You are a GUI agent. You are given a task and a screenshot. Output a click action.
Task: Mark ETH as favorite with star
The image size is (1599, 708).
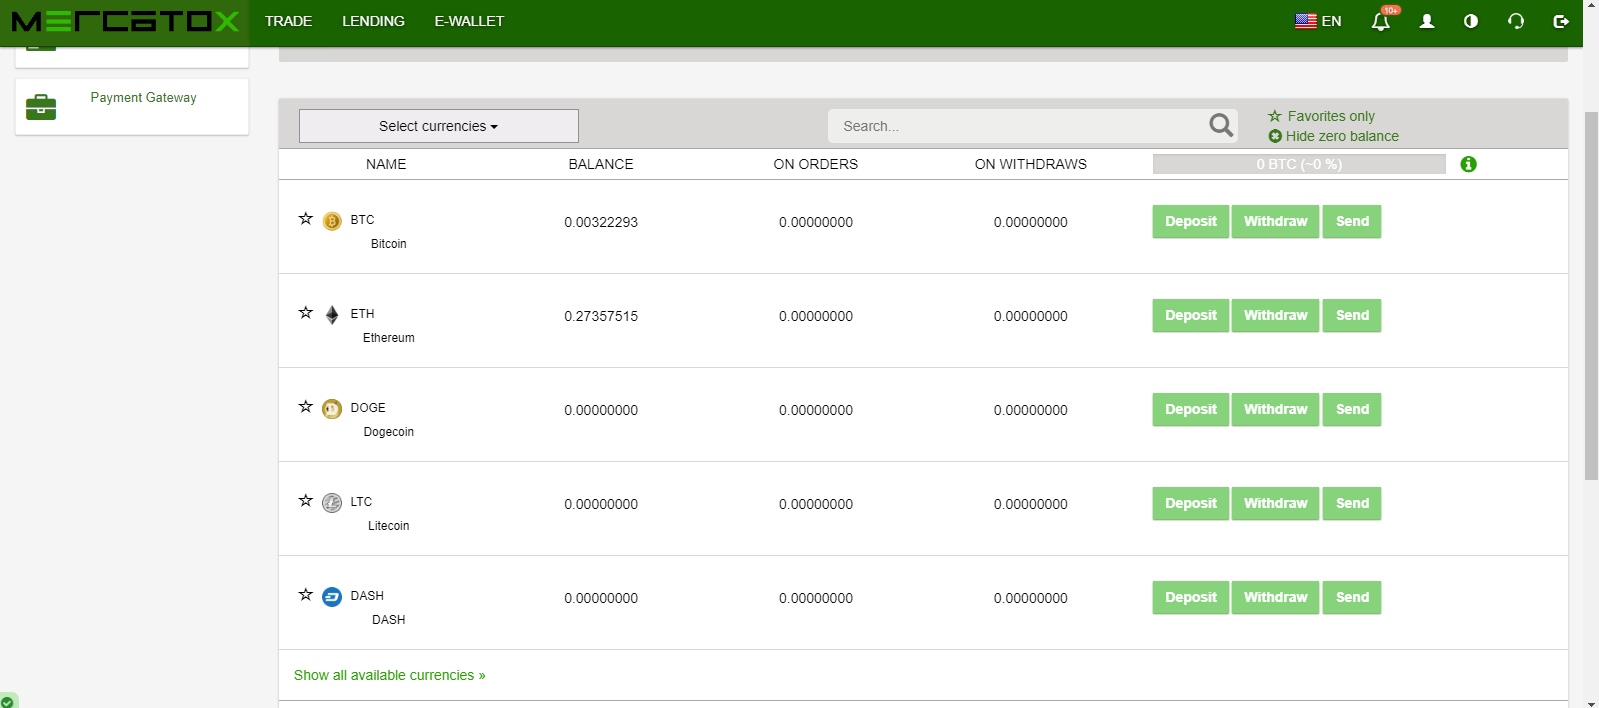pos(306,312)
